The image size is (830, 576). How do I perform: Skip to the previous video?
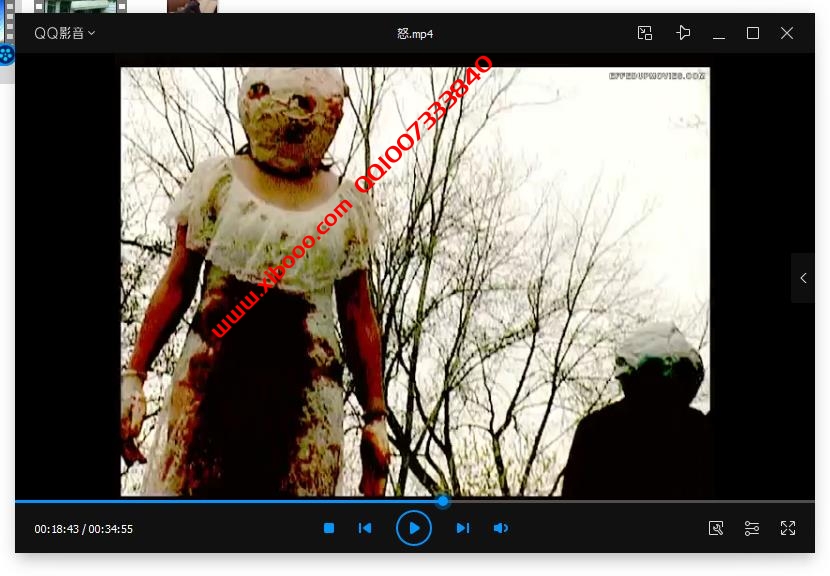point(365,528)
